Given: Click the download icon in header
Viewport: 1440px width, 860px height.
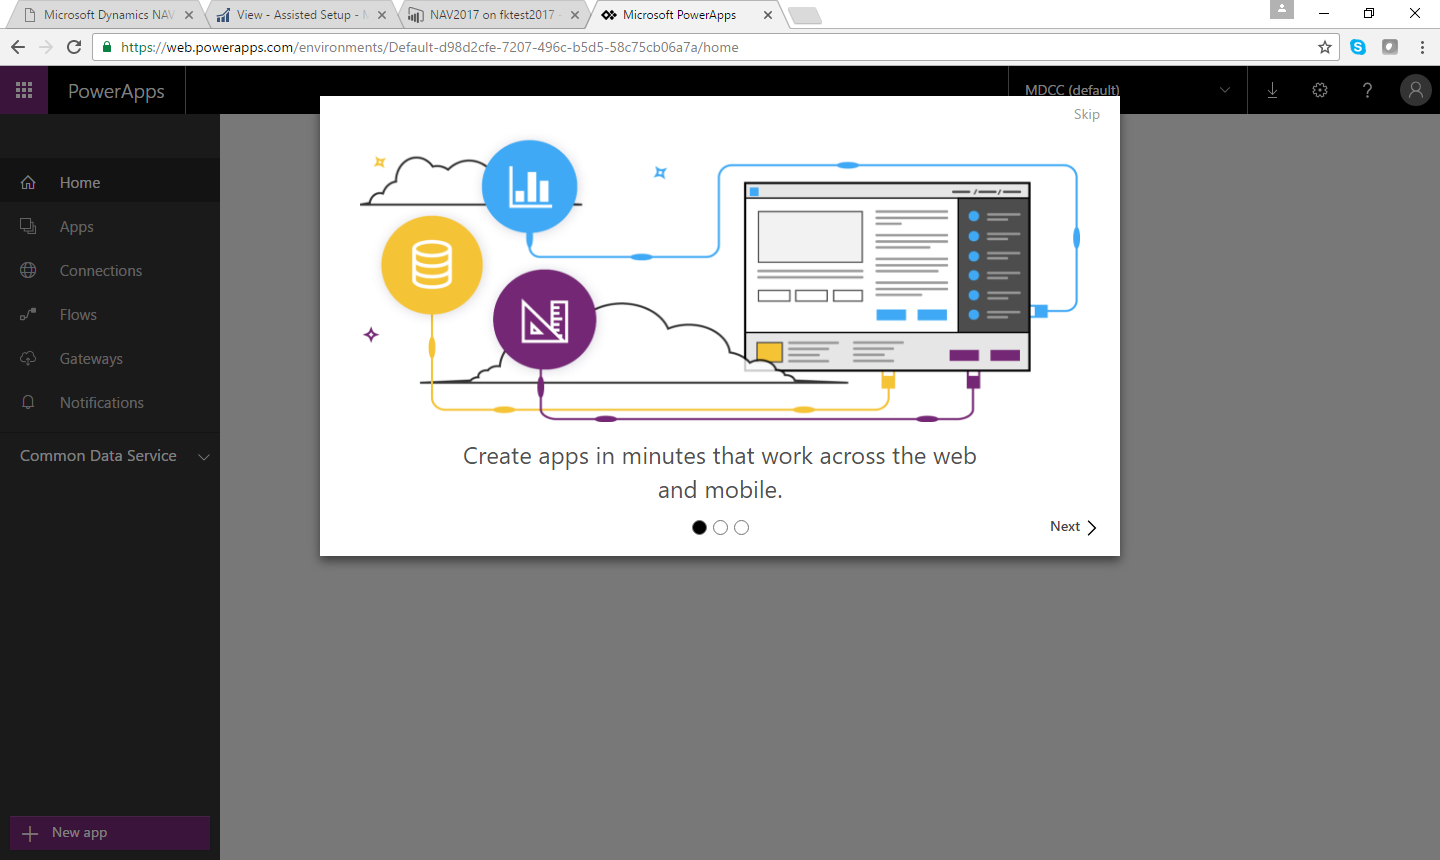Looking at the screenshot, I should [1272, 90].
